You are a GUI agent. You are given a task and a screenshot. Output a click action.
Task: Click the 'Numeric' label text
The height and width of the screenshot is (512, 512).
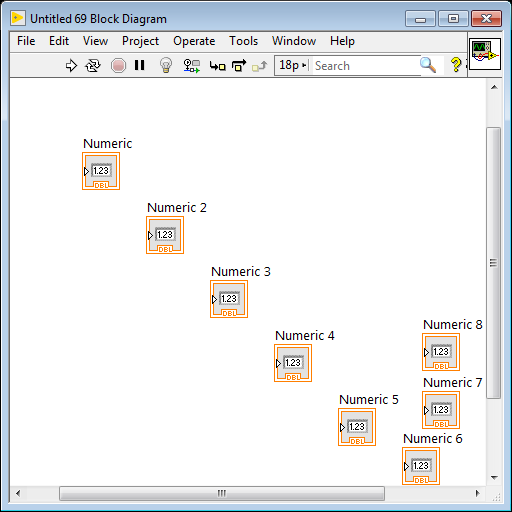tap(107, 144)
